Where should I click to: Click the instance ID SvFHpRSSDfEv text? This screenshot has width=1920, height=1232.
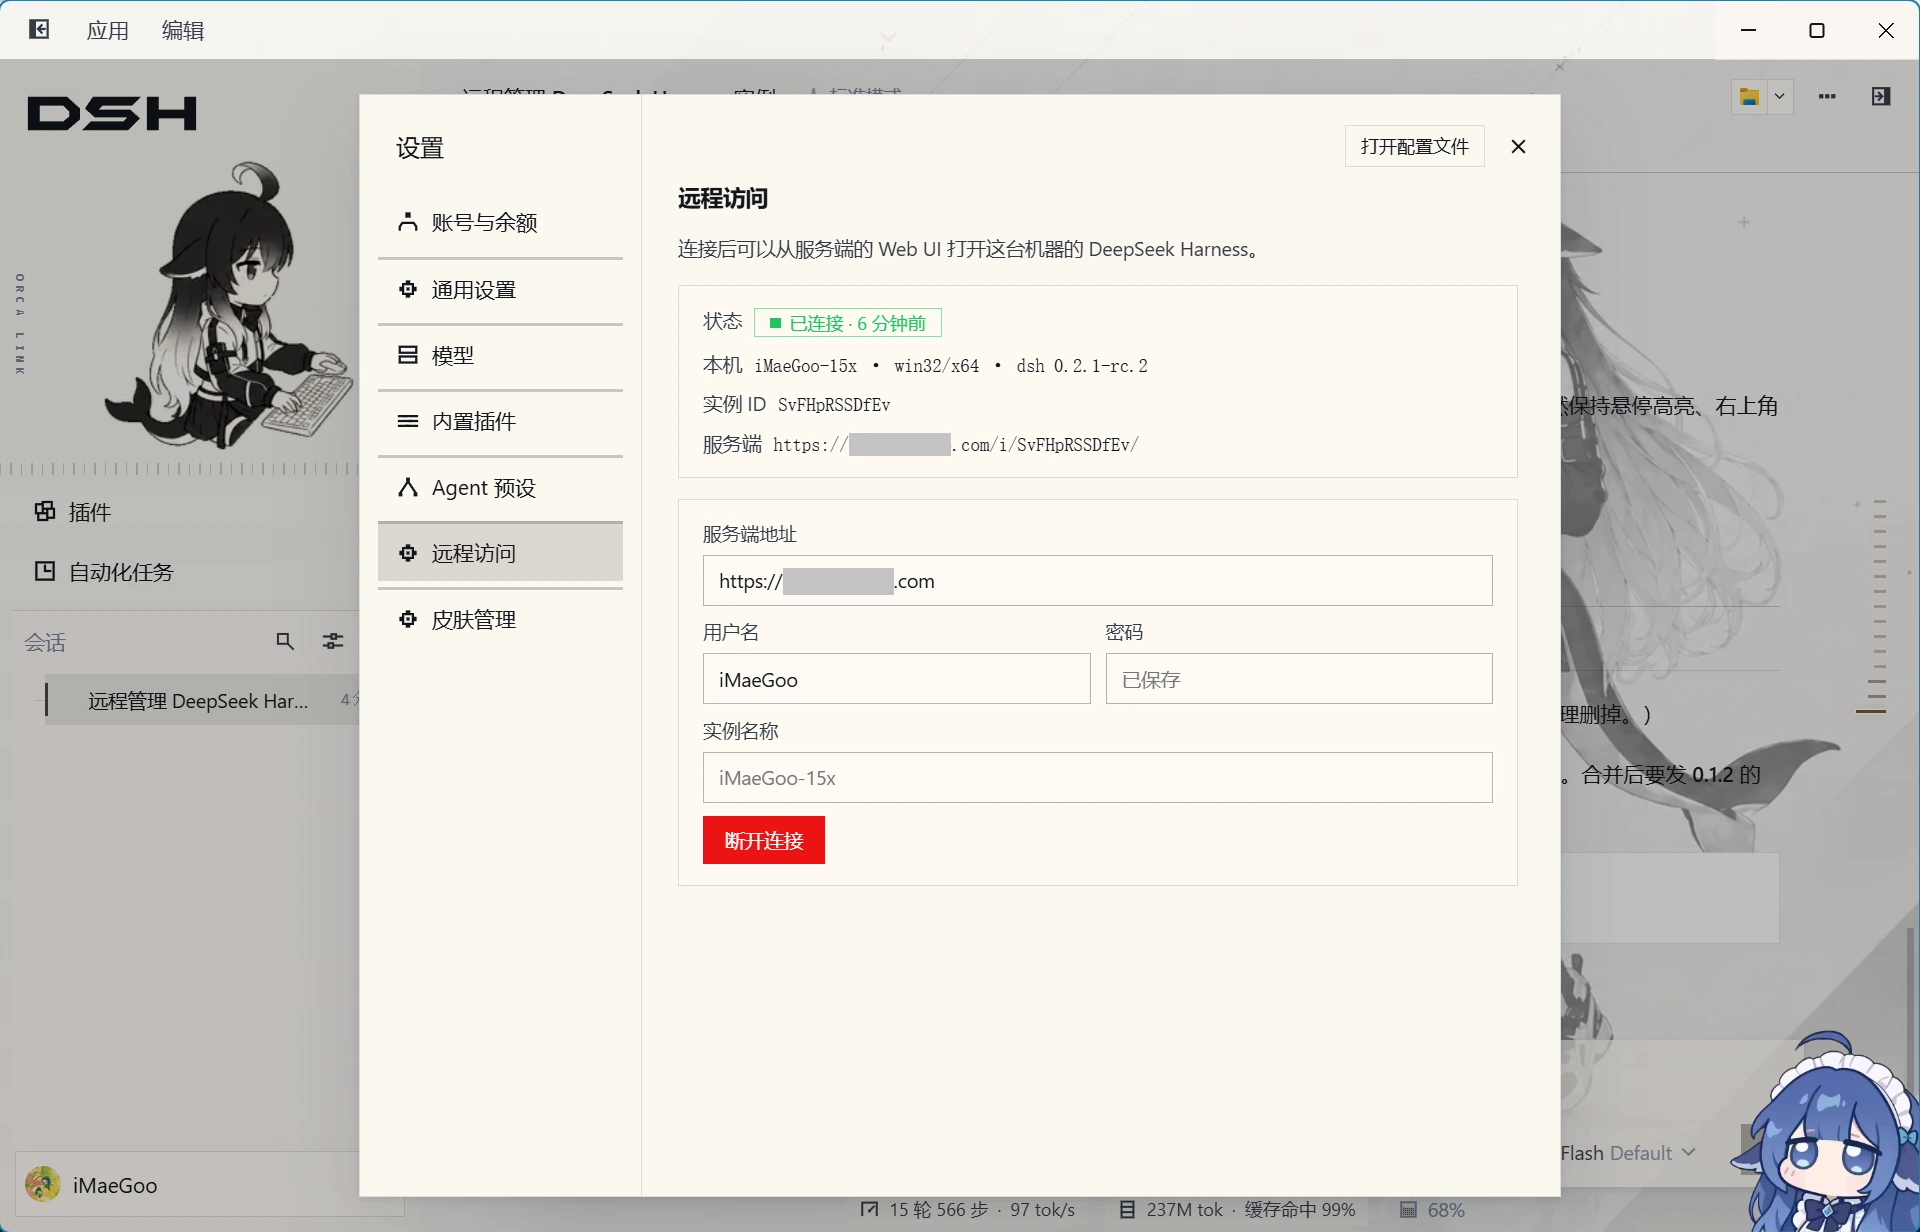pos(834,405)
